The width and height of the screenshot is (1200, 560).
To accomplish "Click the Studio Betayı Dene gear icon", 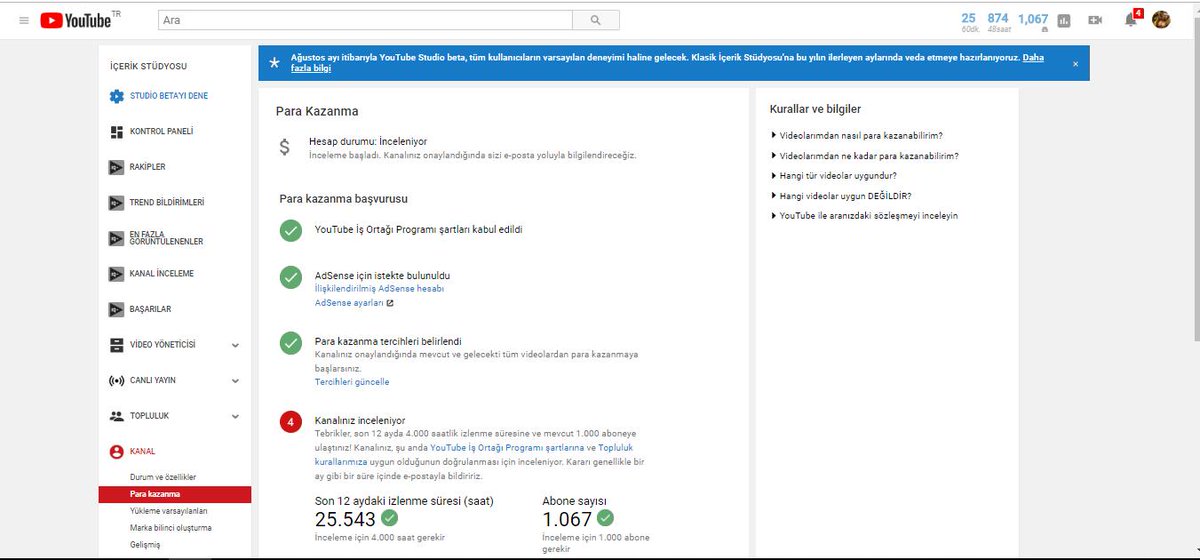I will (117, 96).
